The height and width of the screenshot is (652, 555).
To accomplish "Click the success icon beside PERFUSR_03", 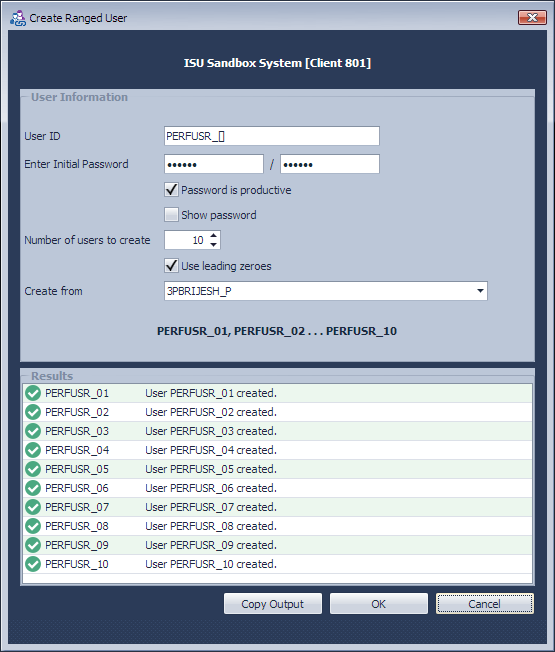I will tap(33, 431).
